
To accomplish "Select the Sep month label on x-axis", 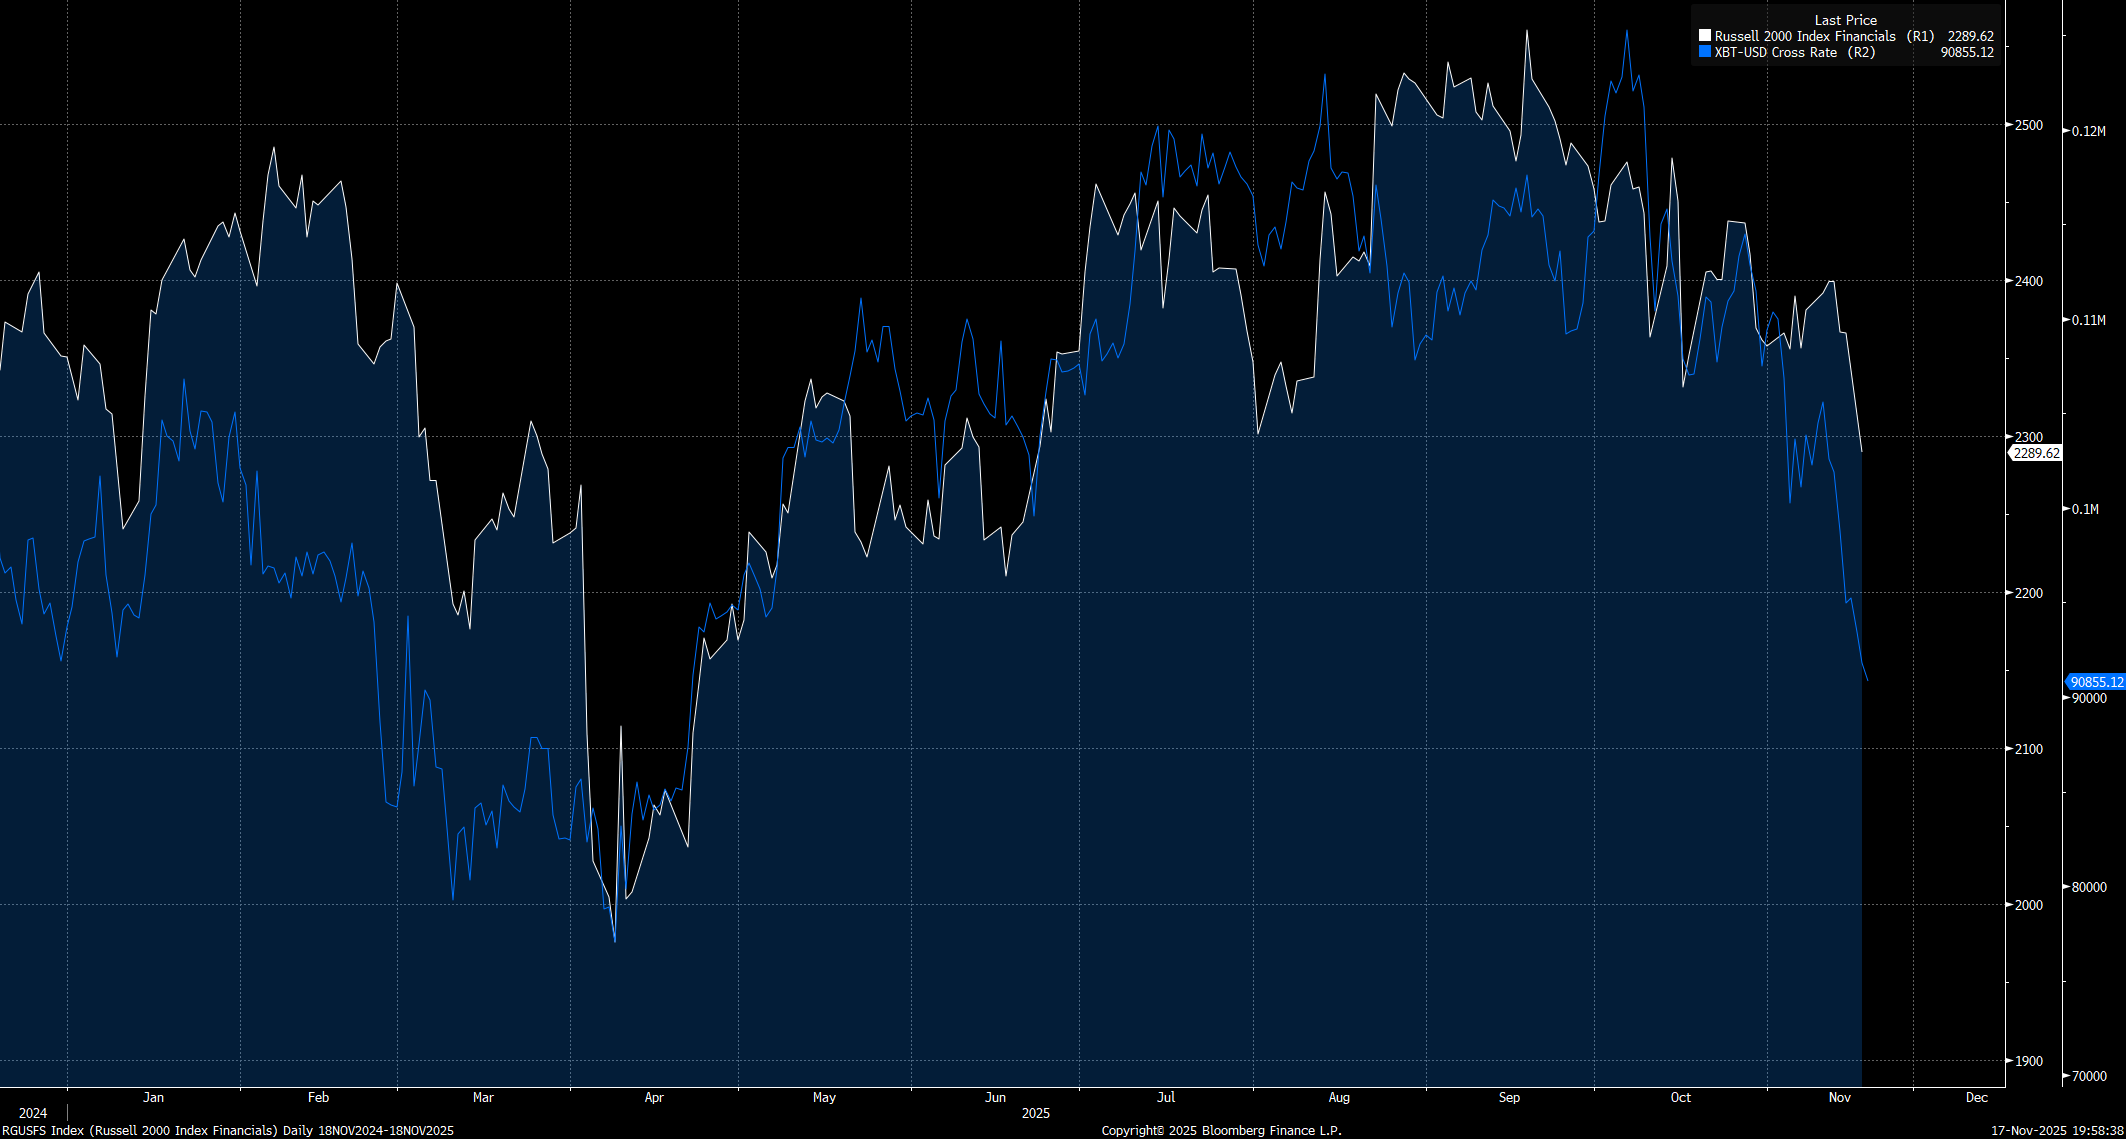I will point(1510,1096).
